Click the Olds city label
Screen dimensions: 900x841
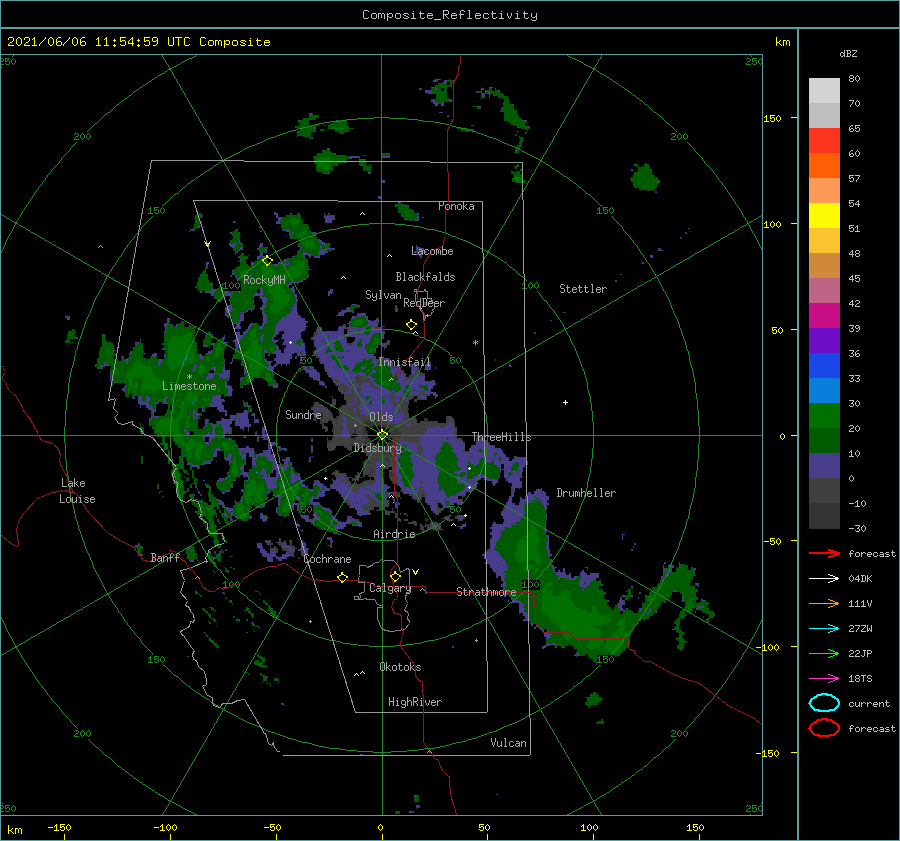[381, 417]
